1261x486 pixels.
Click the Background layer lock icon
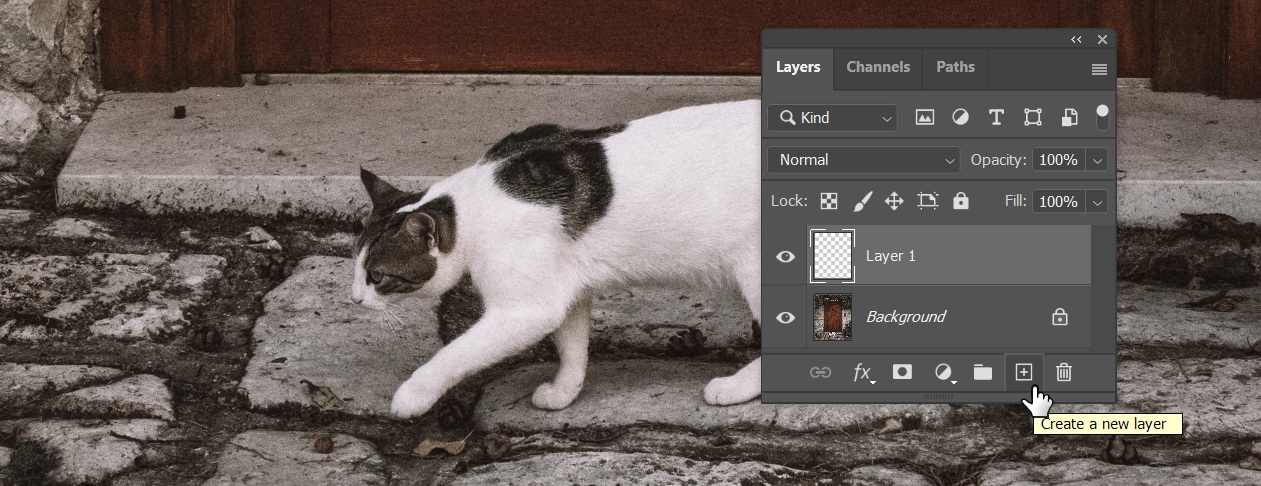pos(1060,317)
